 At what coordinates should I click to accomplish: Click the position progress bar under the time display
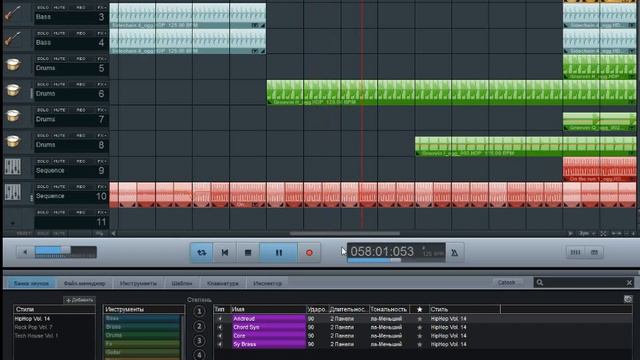coord(396,260)
